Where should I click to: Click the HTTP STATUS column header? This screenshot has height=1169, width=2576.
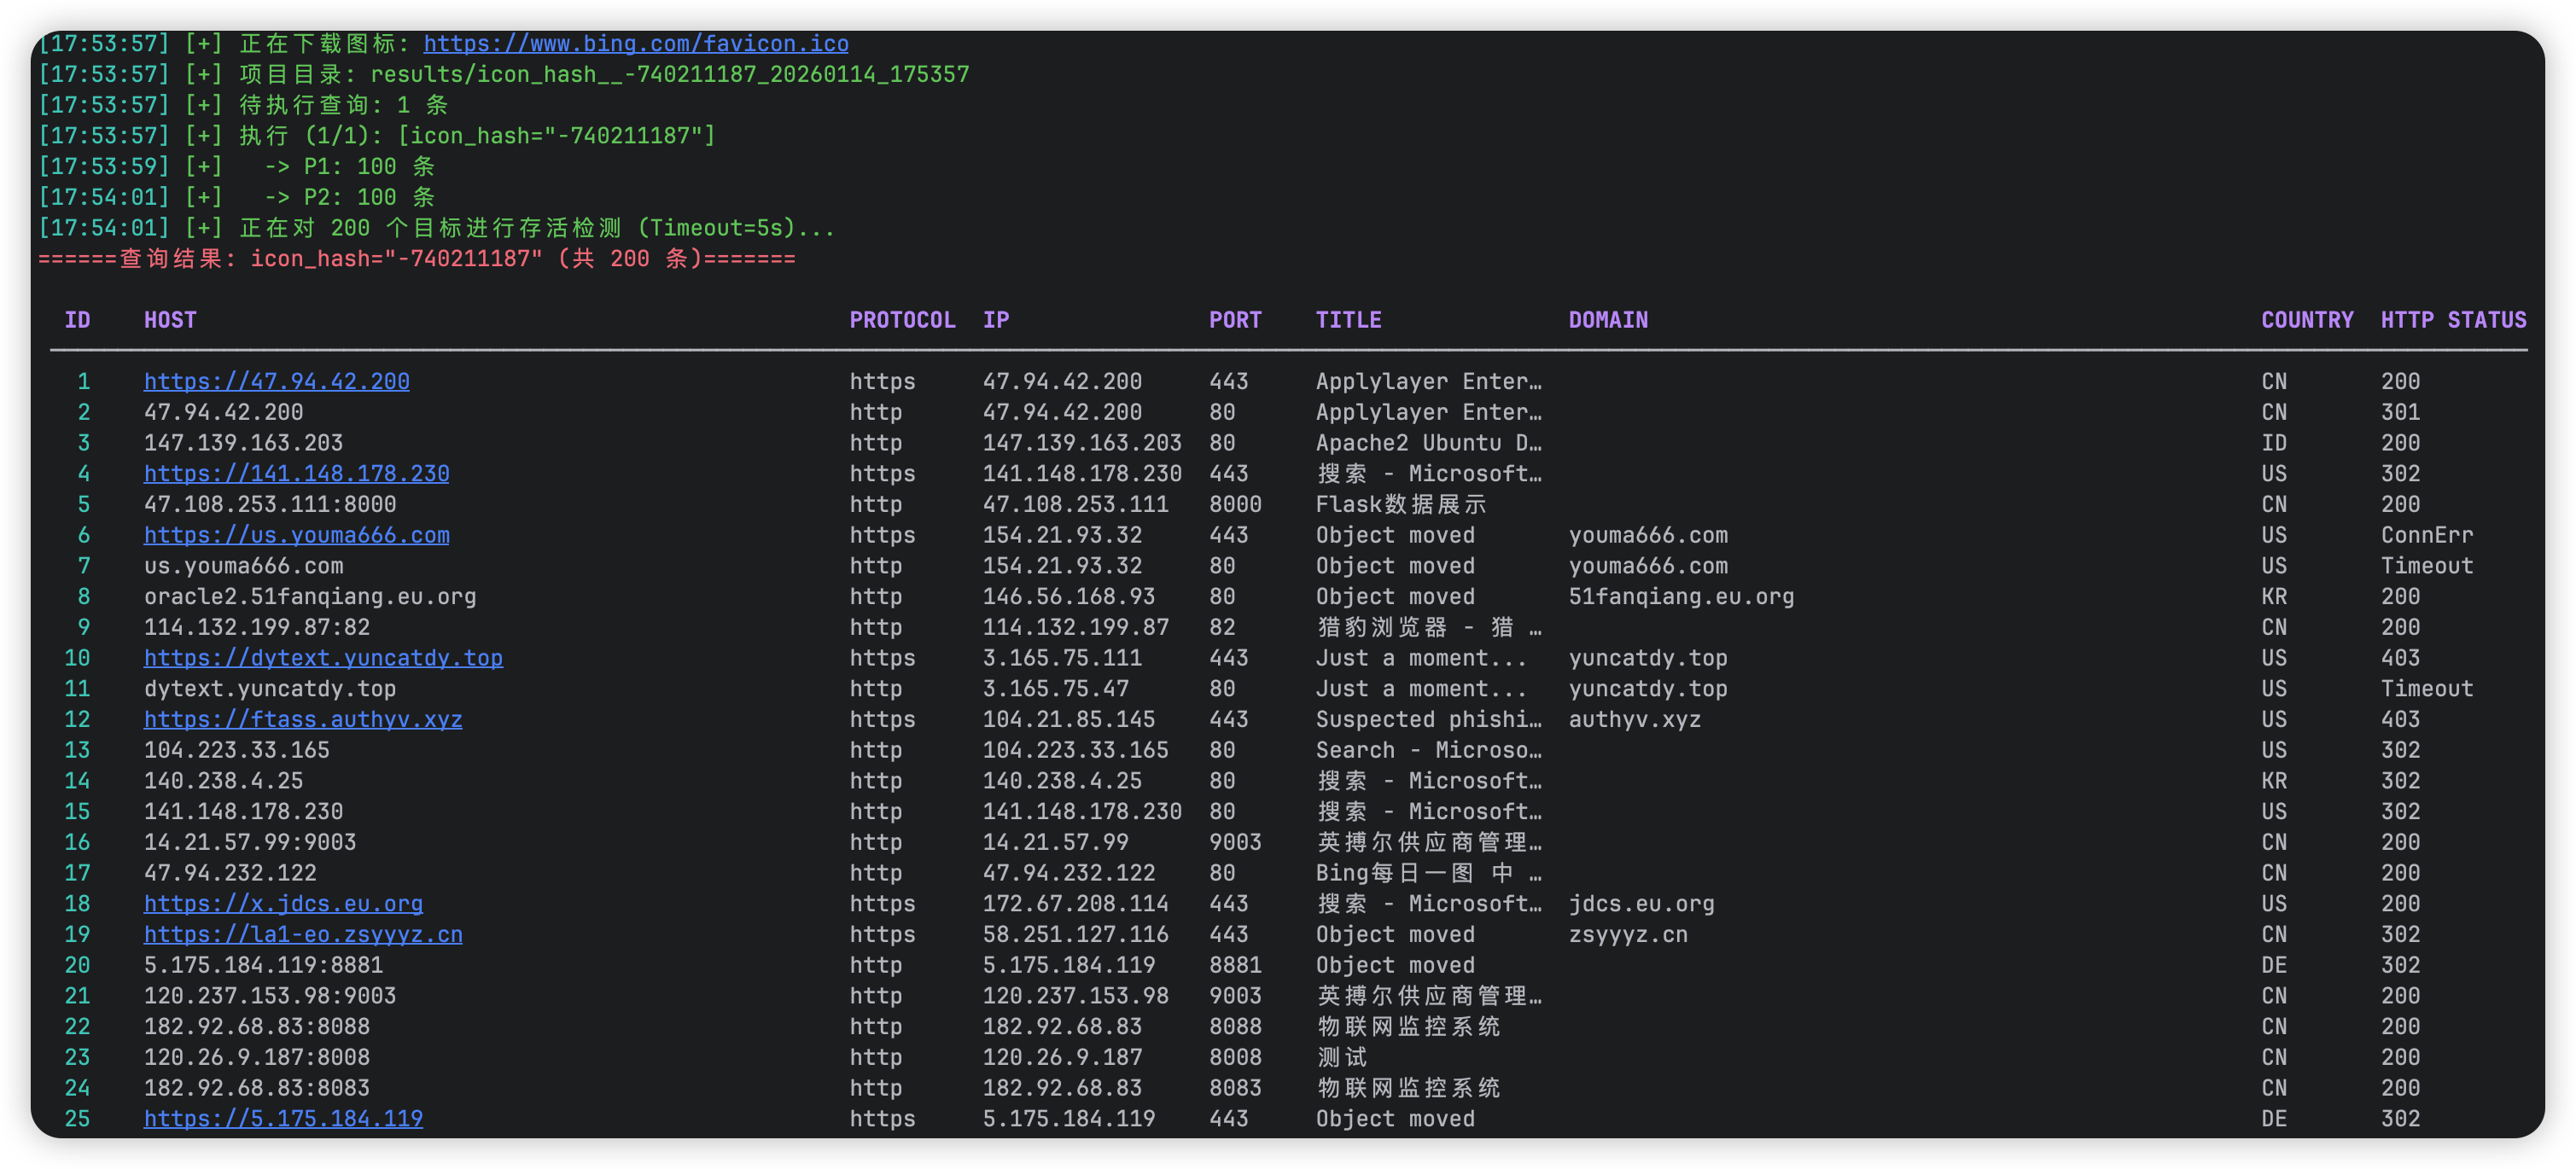(x=2452, y=320)
